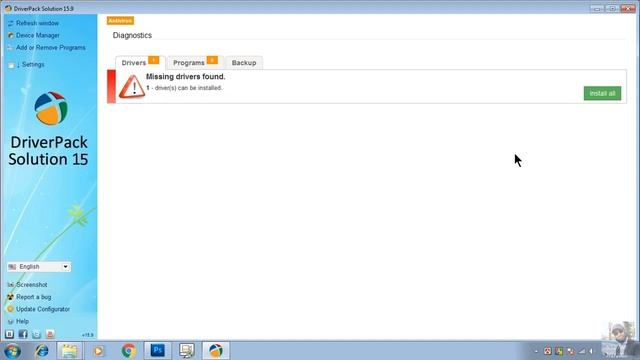640x360 pixels.
Task: Open Device Manager from the sidebar
Action: [38, 36]
